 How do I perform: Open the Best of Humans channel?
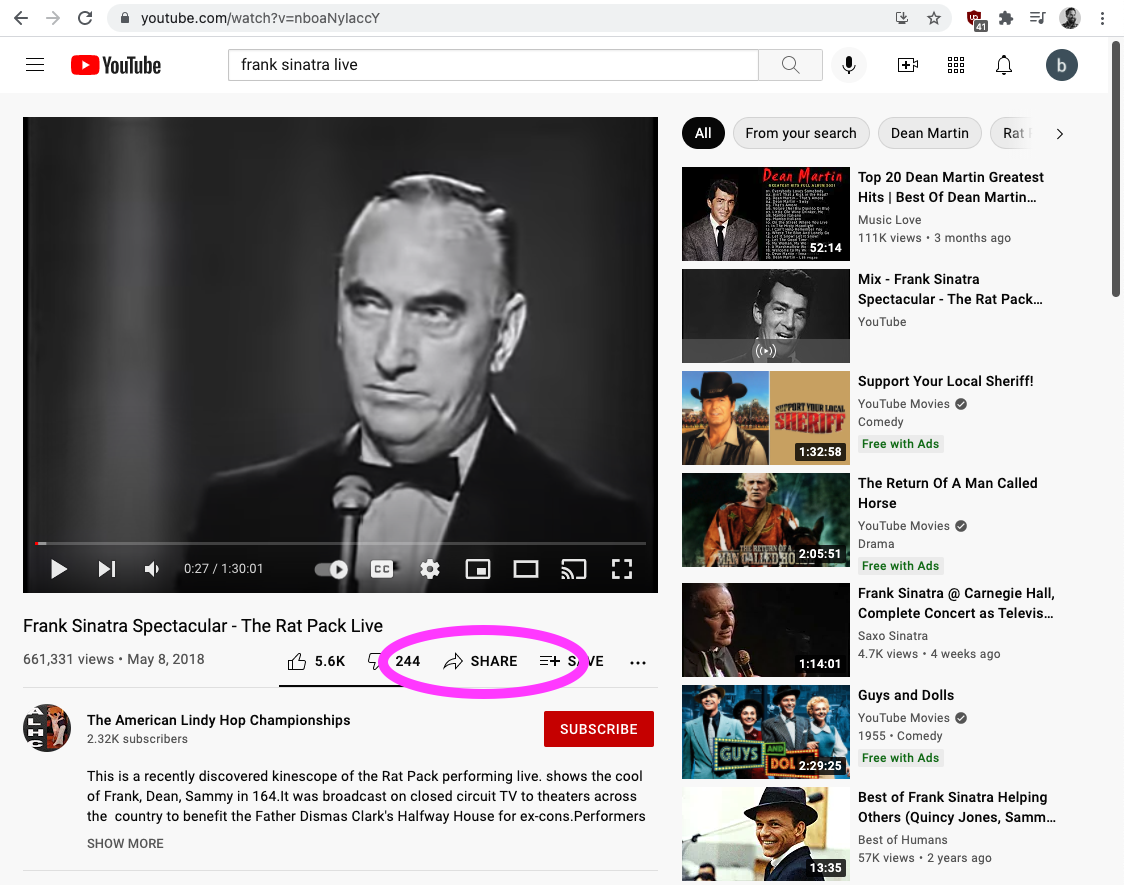[902, 840]
